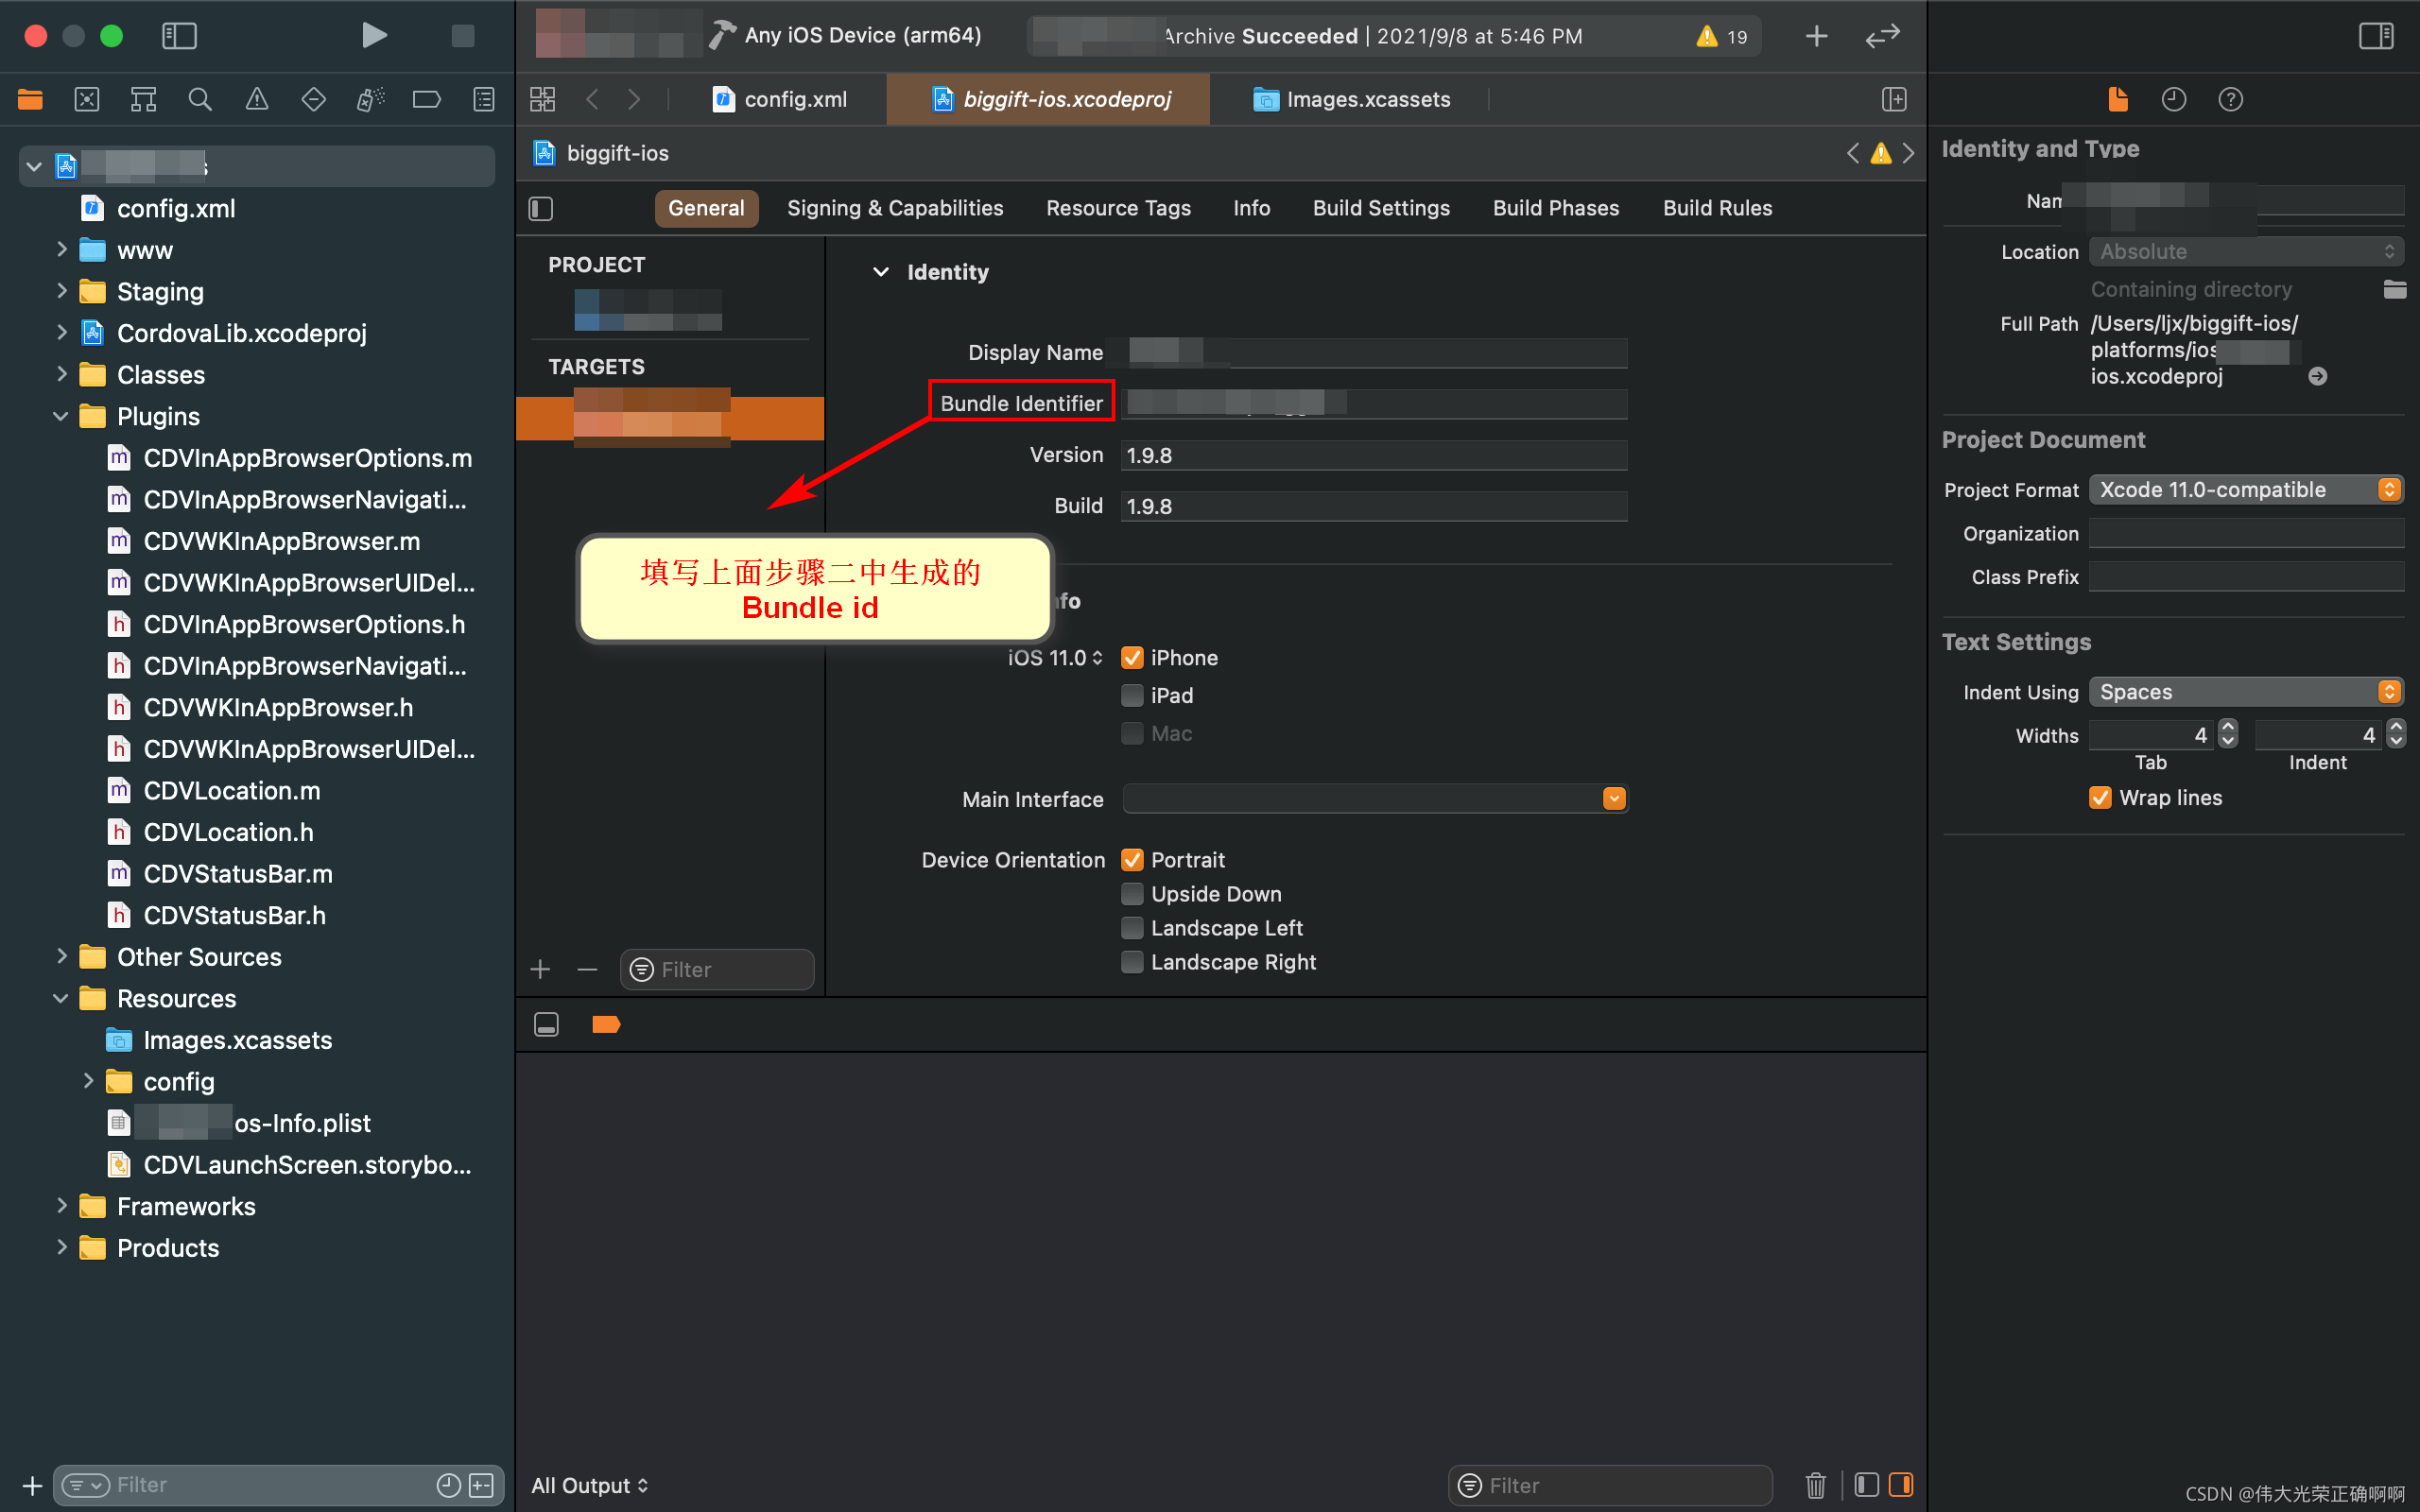Expand the www folder
2420x1512 pixels.
[x=62, y=249]
